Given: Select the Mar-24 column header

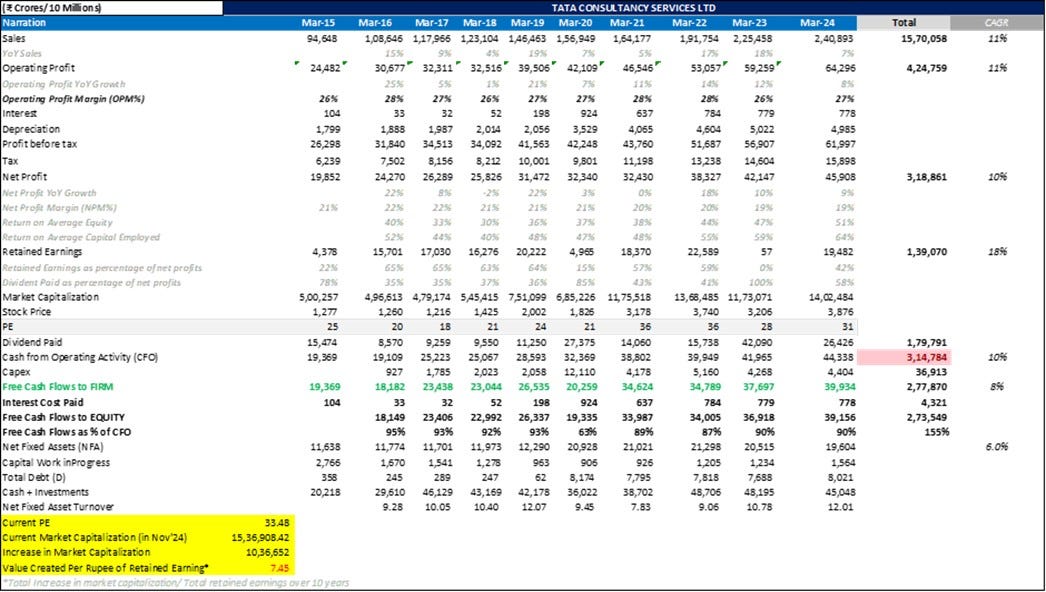Looking at the screenshot, I should pos(817,23).
